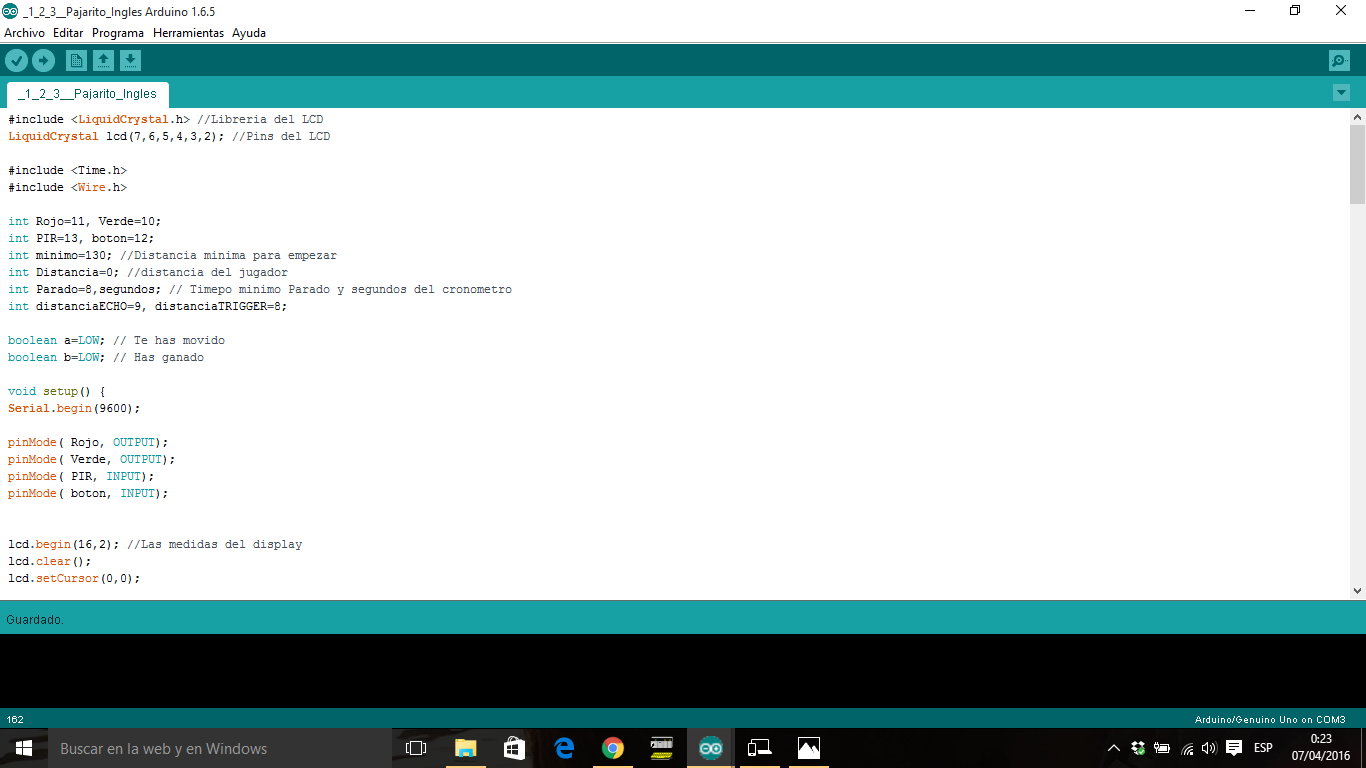Open the Windows Start menu
Viewport: 1366px width, 768px height.
(x=24, y=748)
